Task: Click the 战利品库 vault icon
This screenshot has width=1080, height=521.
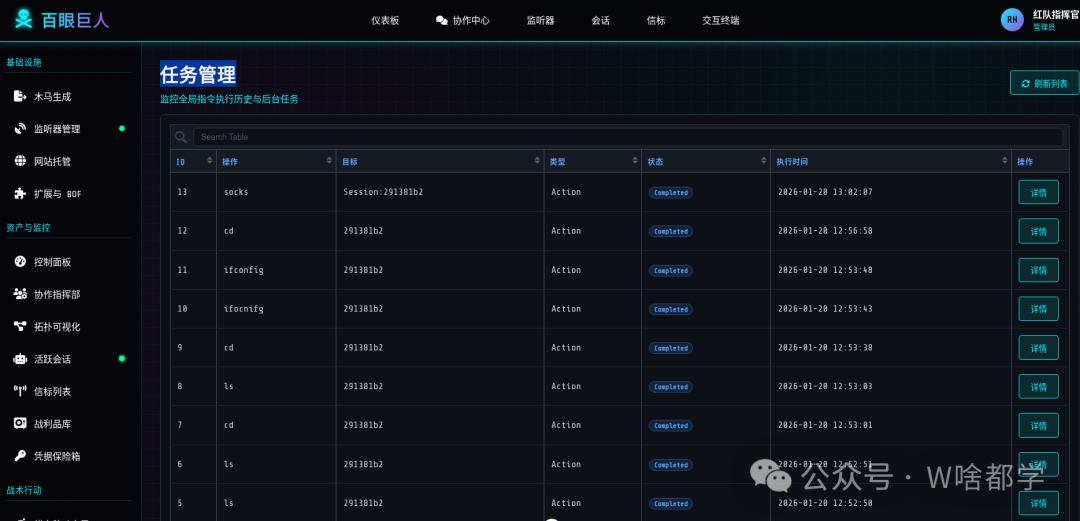Action: click(x=20, y=424)
